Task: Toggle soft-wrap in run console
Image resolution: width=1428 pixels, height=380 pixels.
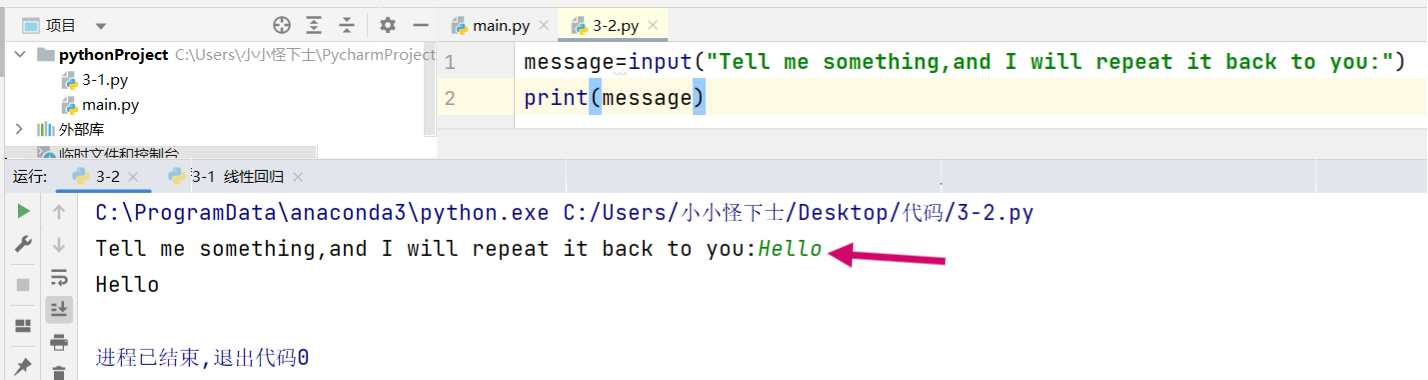Action: click(59, 277)
